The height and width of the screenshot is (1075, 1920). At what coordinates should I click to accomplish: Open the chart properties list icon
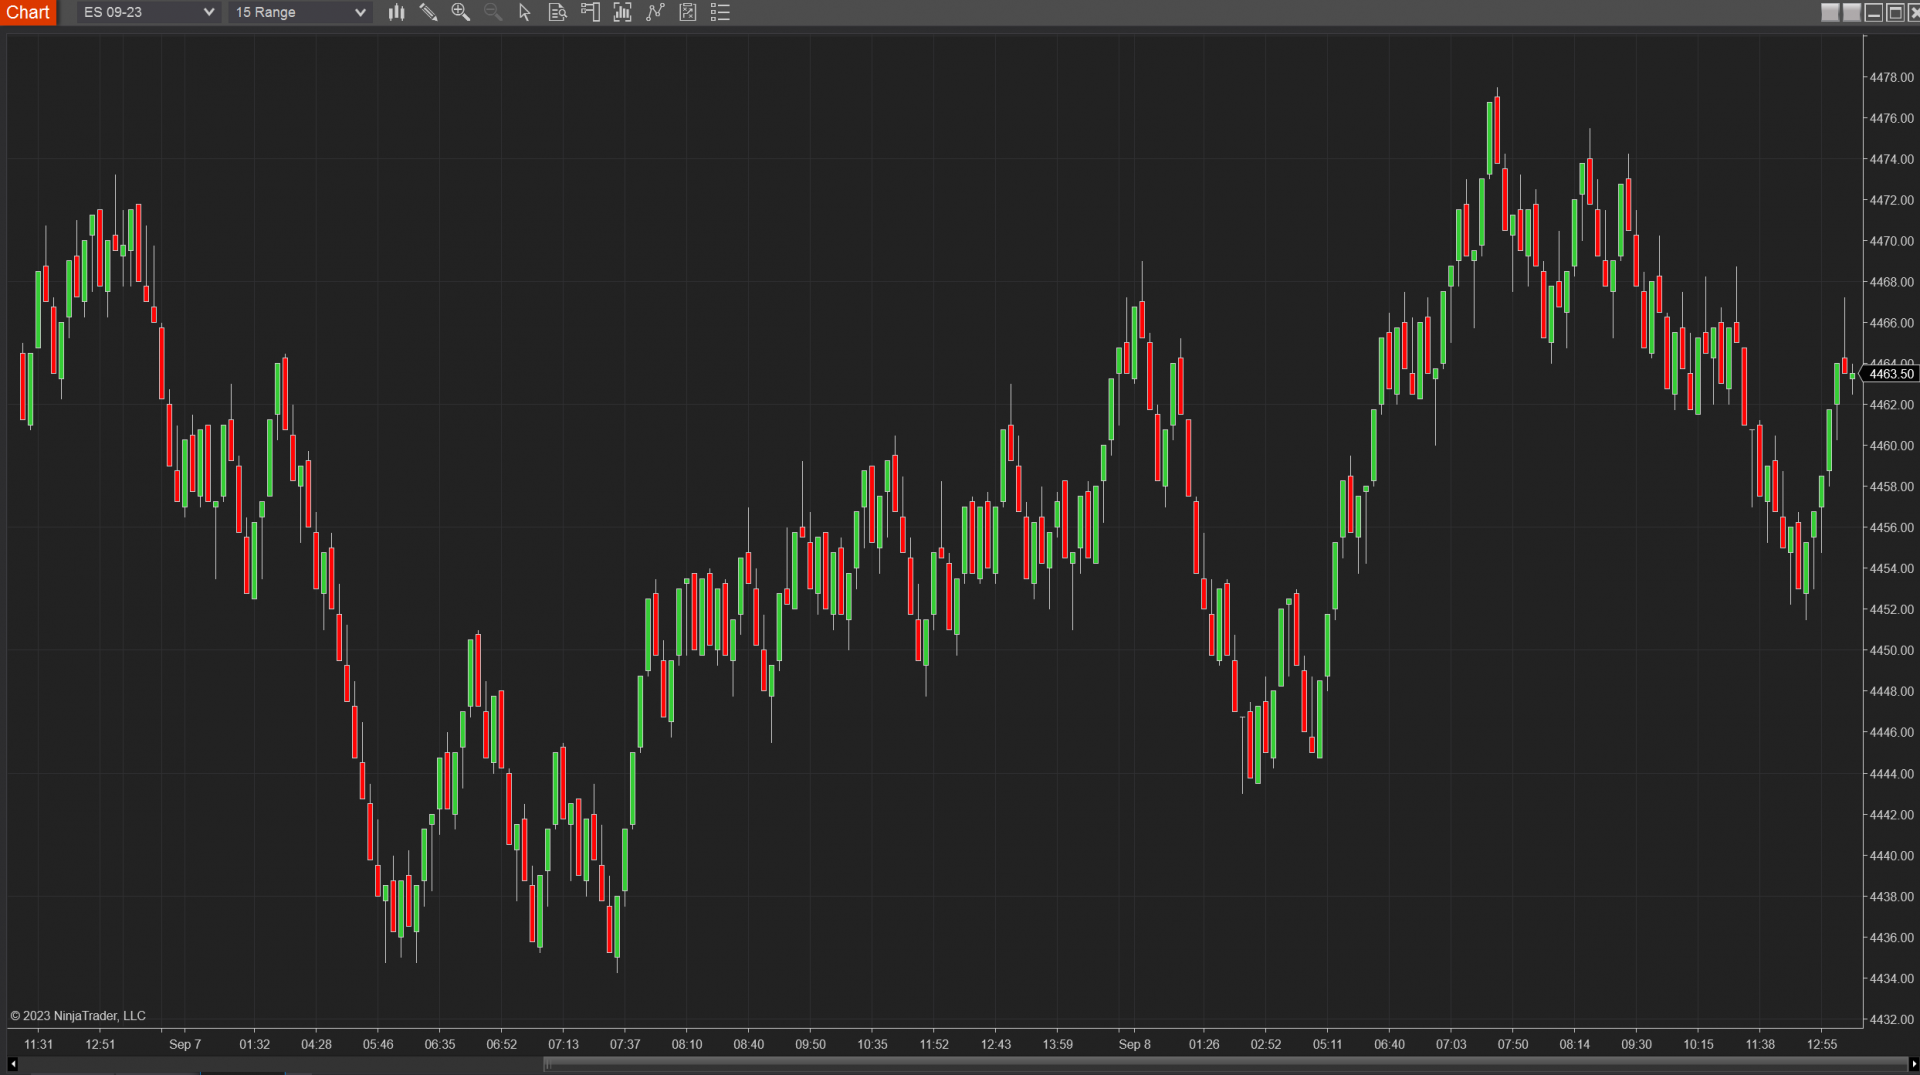(720, 12)
